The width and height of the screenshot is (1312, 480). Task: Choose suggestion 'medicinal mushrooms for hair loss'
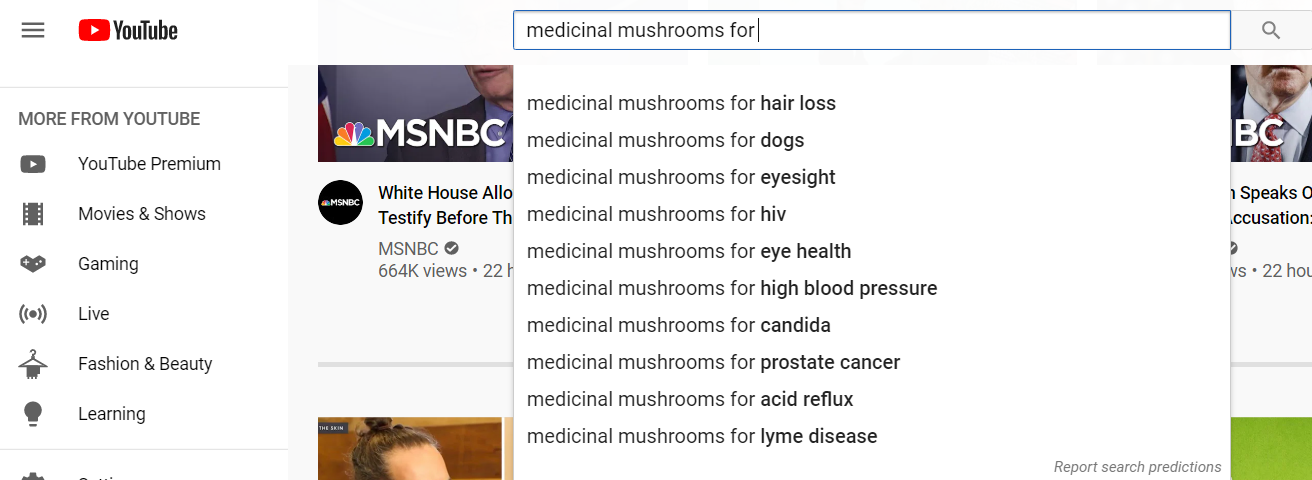tap(681, 103)
